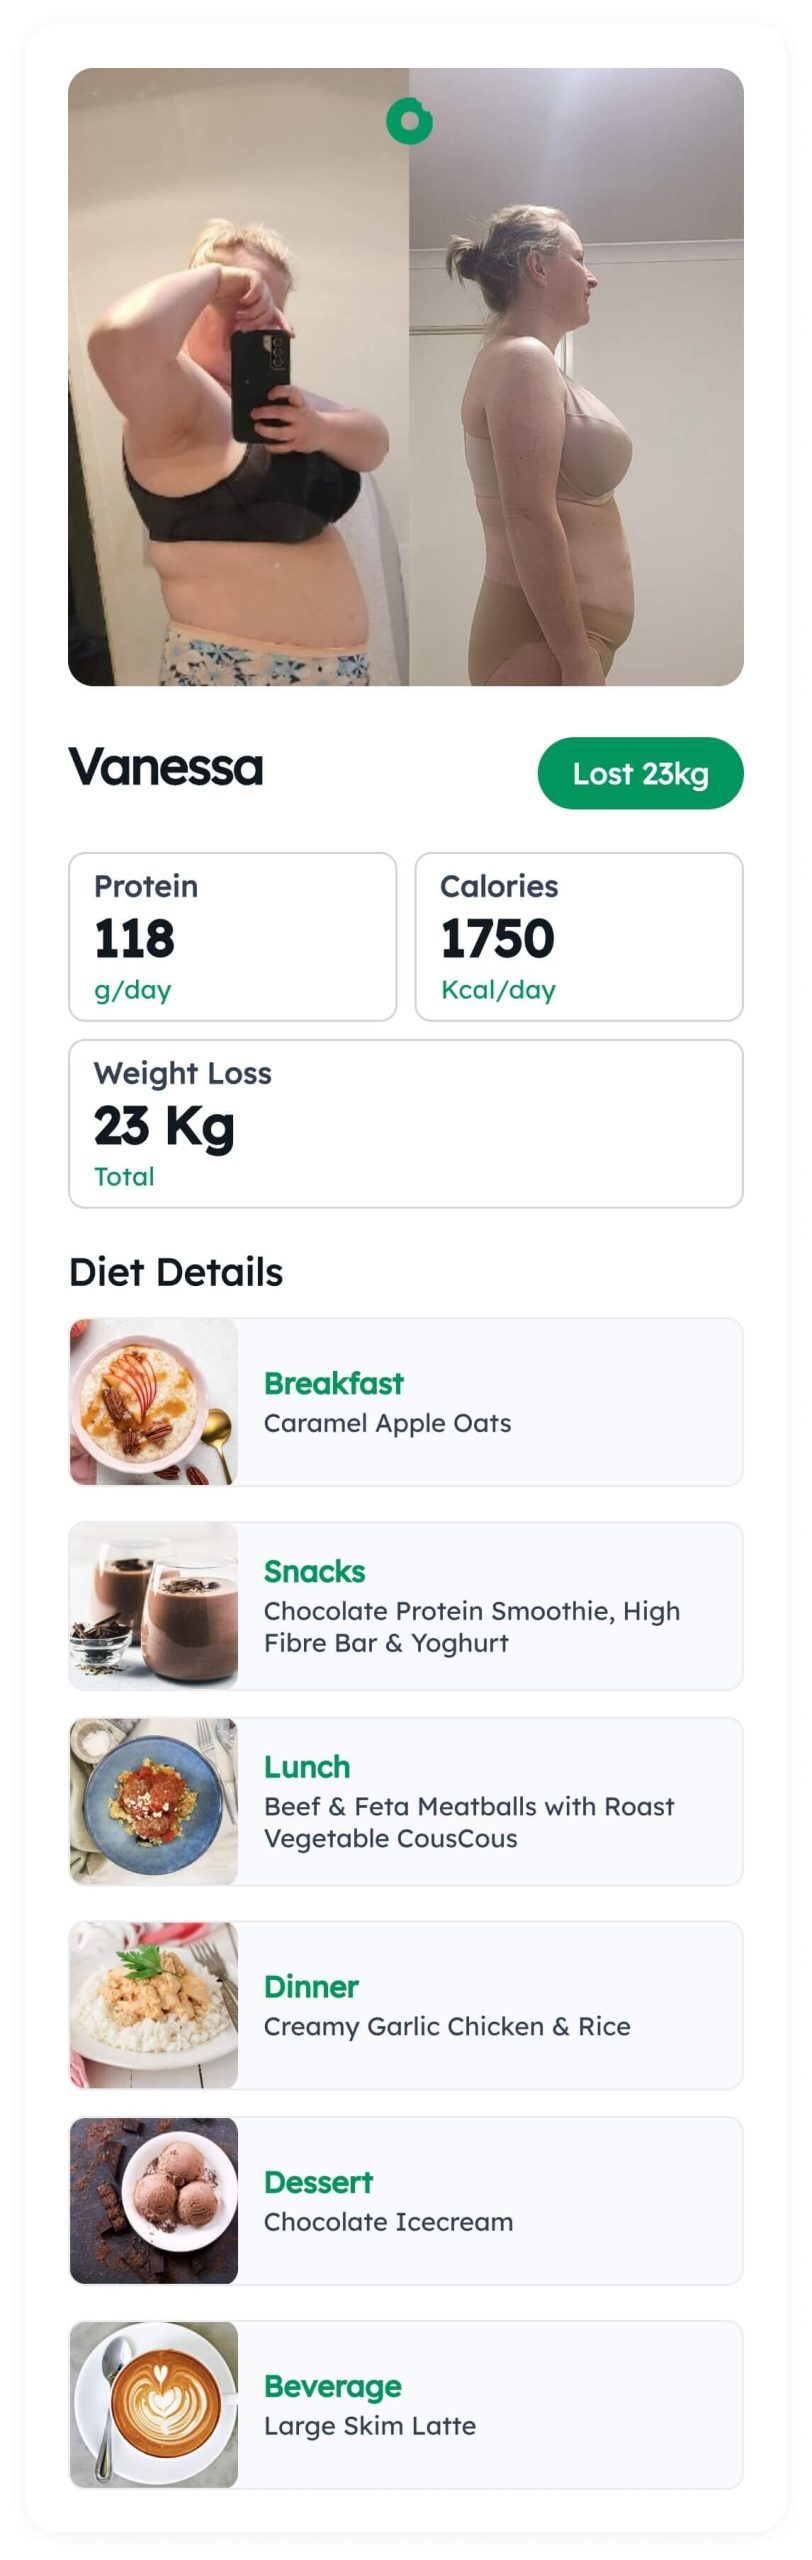Open the skim latte beverage thumbnail
The width and height of the screenshot is (812, 2560).
click(x=154, y=2404)
